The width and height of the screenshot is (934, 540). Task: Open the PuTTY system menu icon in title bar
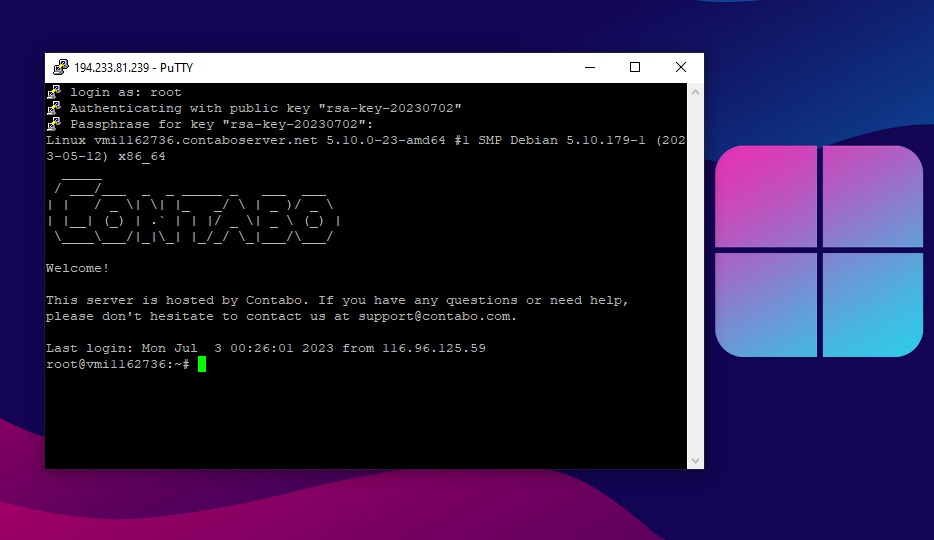(60, 68)
